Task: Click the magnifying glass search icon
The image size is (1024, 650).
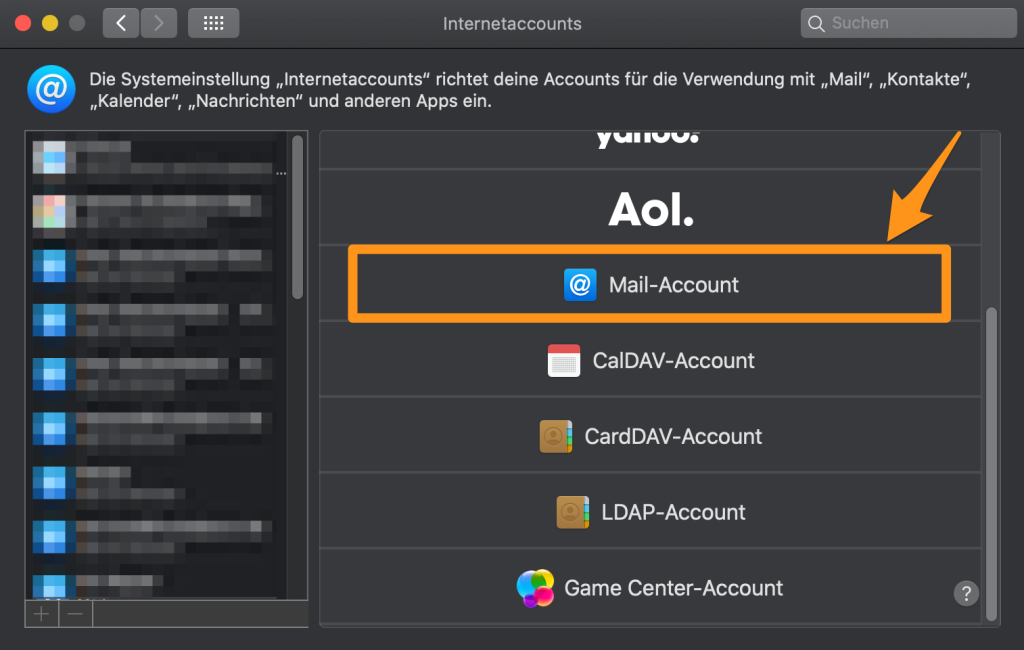Action: (x=816, y=24)
